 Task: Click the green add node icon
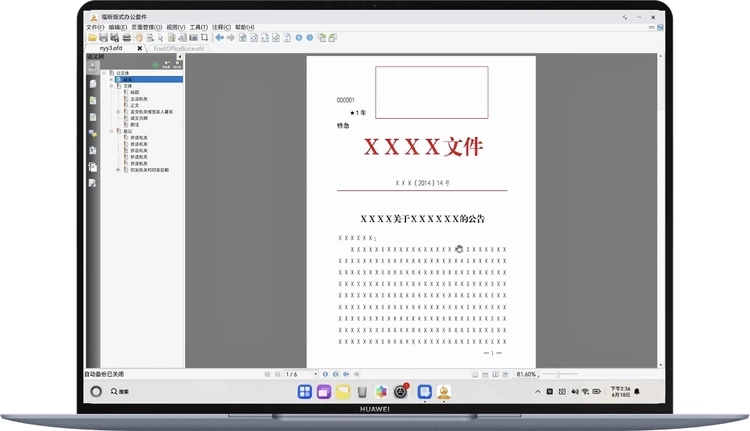point(155,65)
